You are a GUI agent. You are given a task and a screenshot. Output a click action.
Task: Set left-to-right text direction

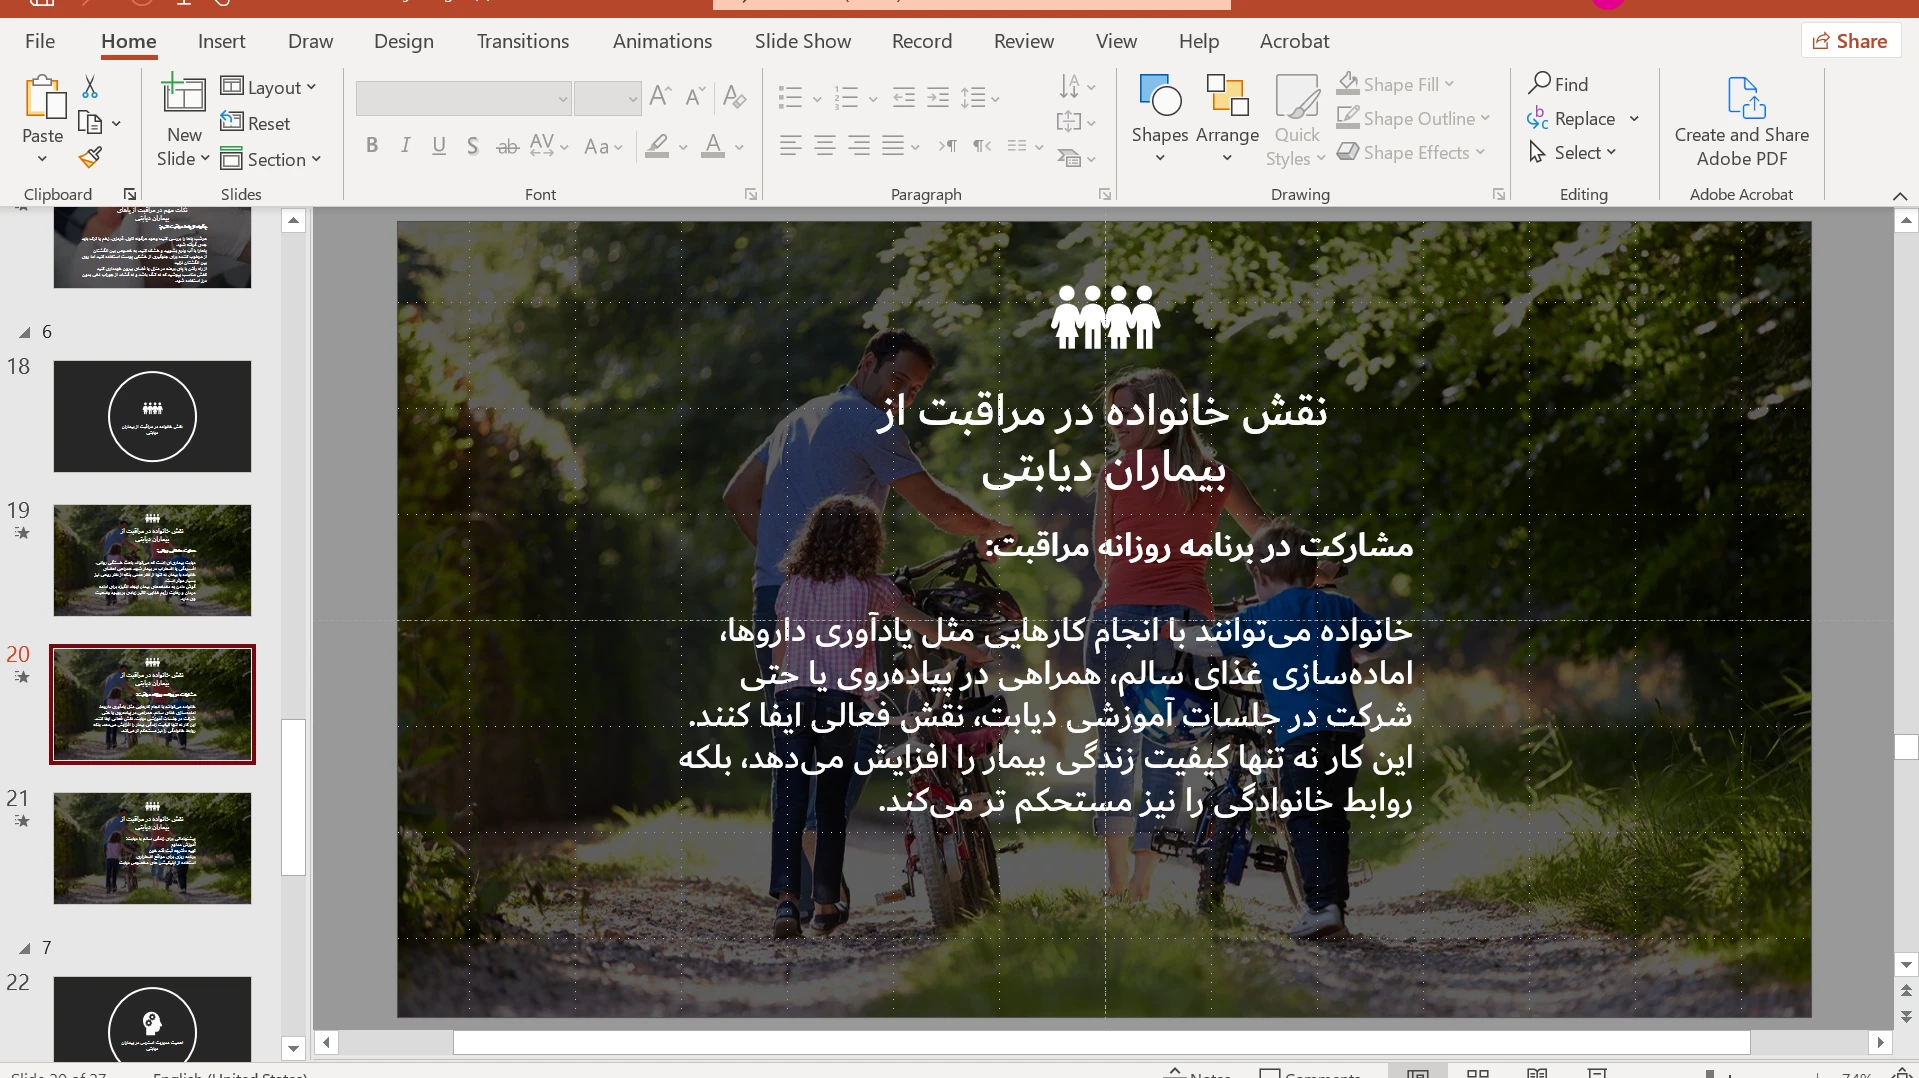point(948,146)
